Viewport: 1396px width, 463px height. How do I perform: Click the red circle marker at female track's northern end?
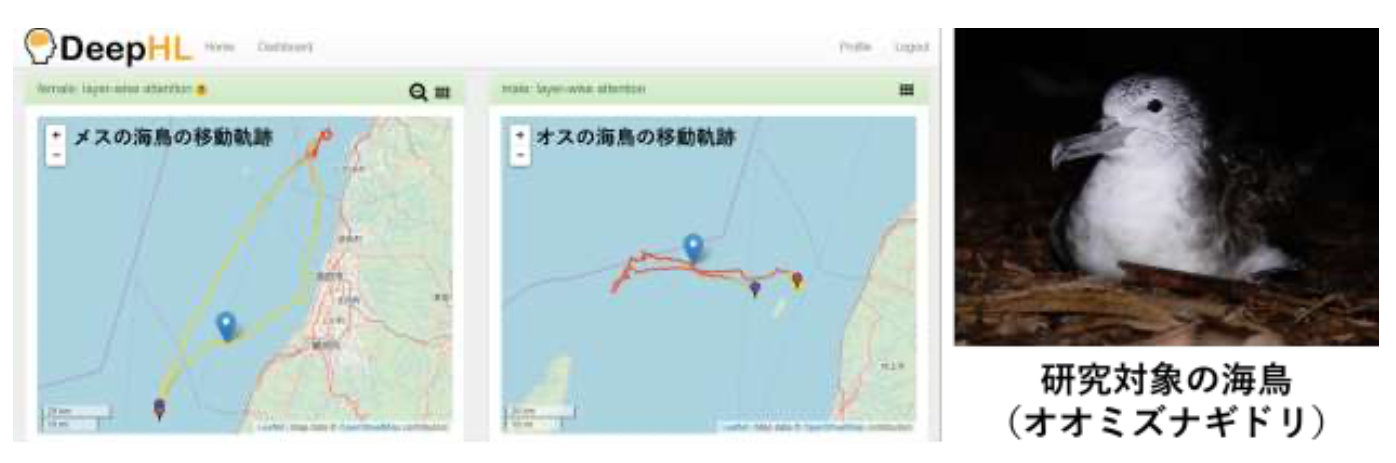(325, 134)
